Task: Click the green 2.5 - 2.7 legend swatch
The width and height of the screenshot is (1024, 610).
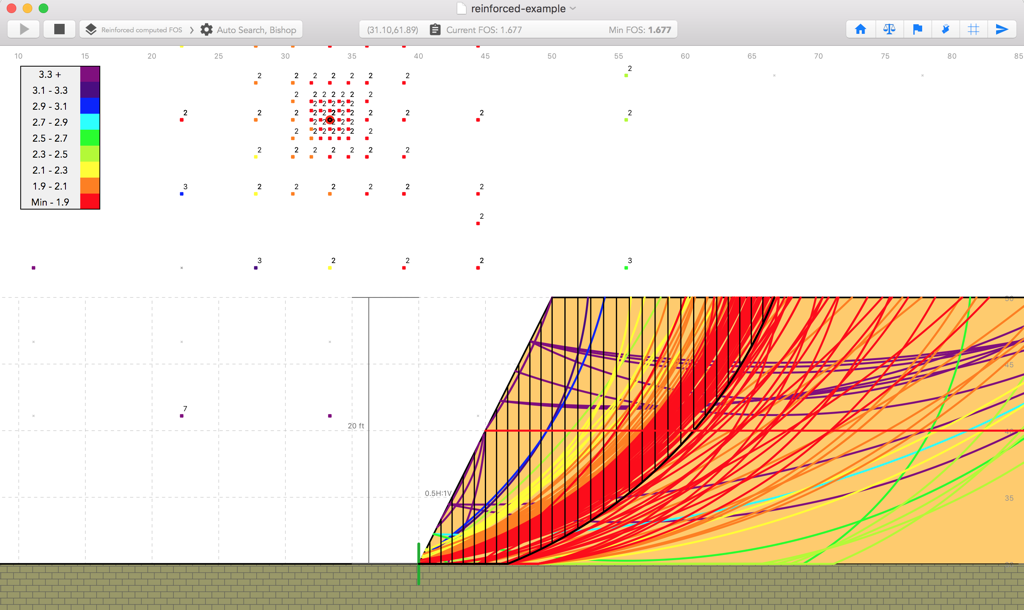Action: [x=89, y=138]
